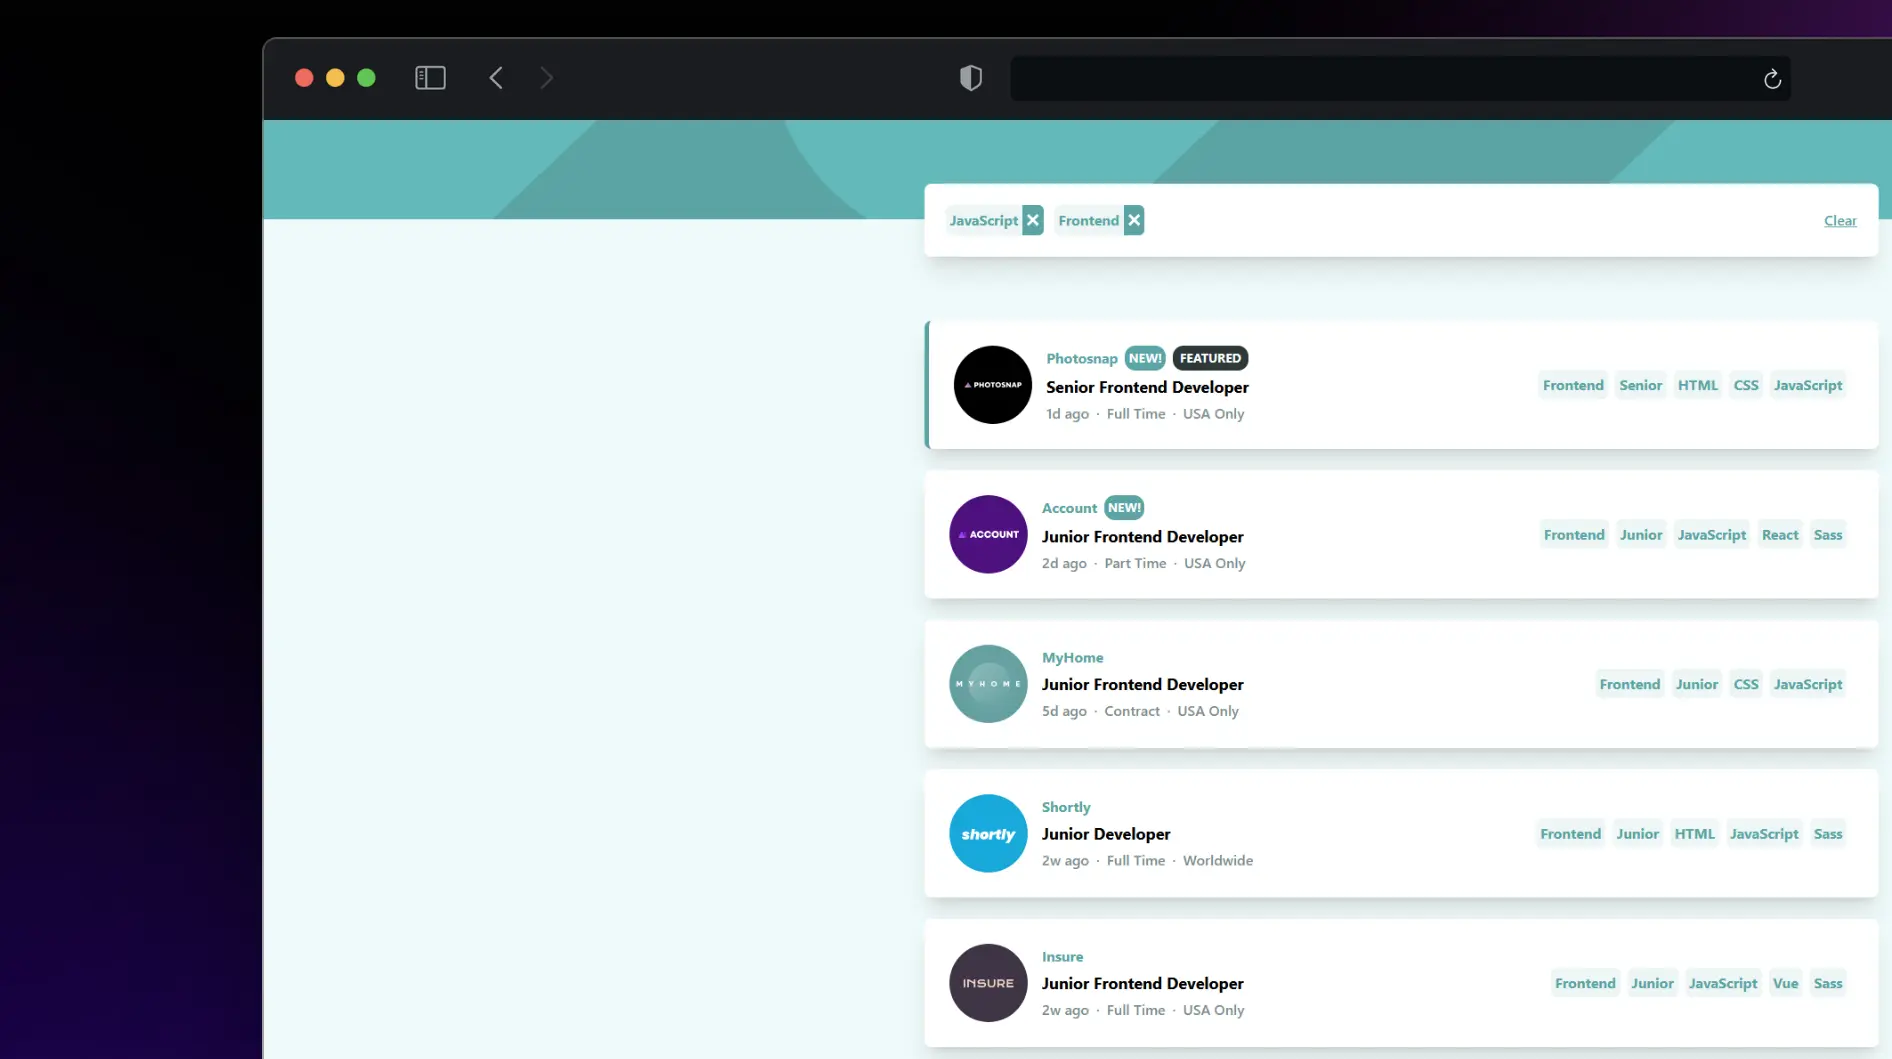This screenshot has width=1892, height=1059.
Task: Filter by Sass tag on Insure
Action: tap(1827, 983)
